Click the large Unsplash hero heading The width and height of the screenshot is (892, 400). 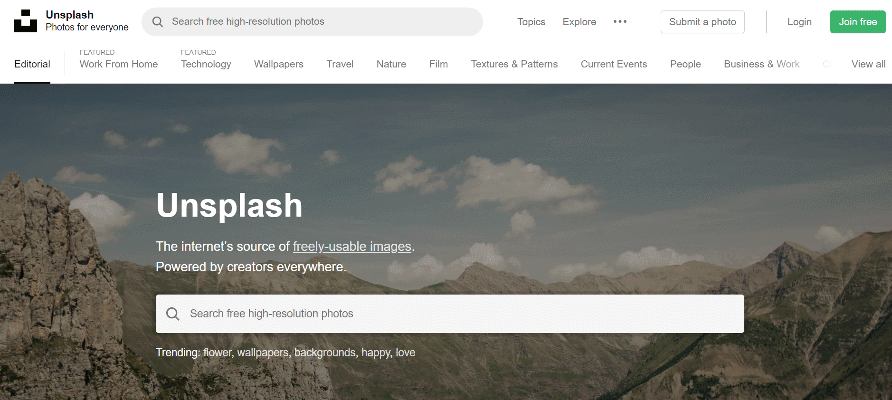pos(229,205)
